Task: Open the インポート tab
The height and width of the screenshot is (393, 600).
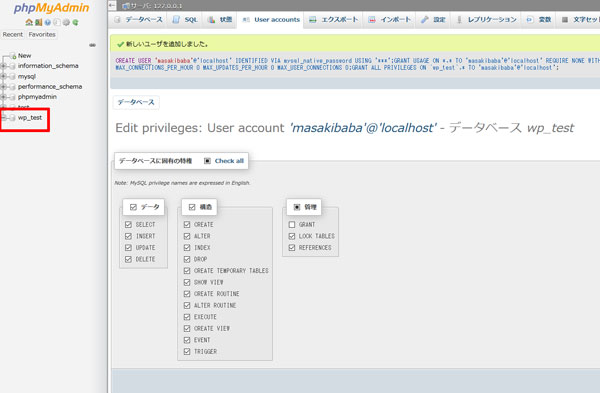Action: [x=389, y=20]
